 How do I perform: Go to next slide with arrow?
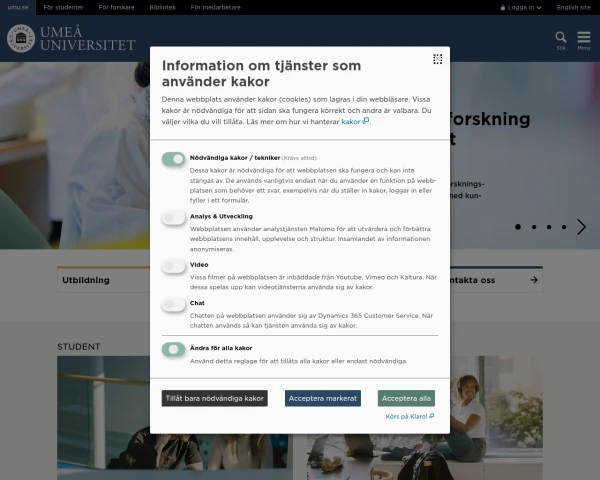tap(581, 227)
